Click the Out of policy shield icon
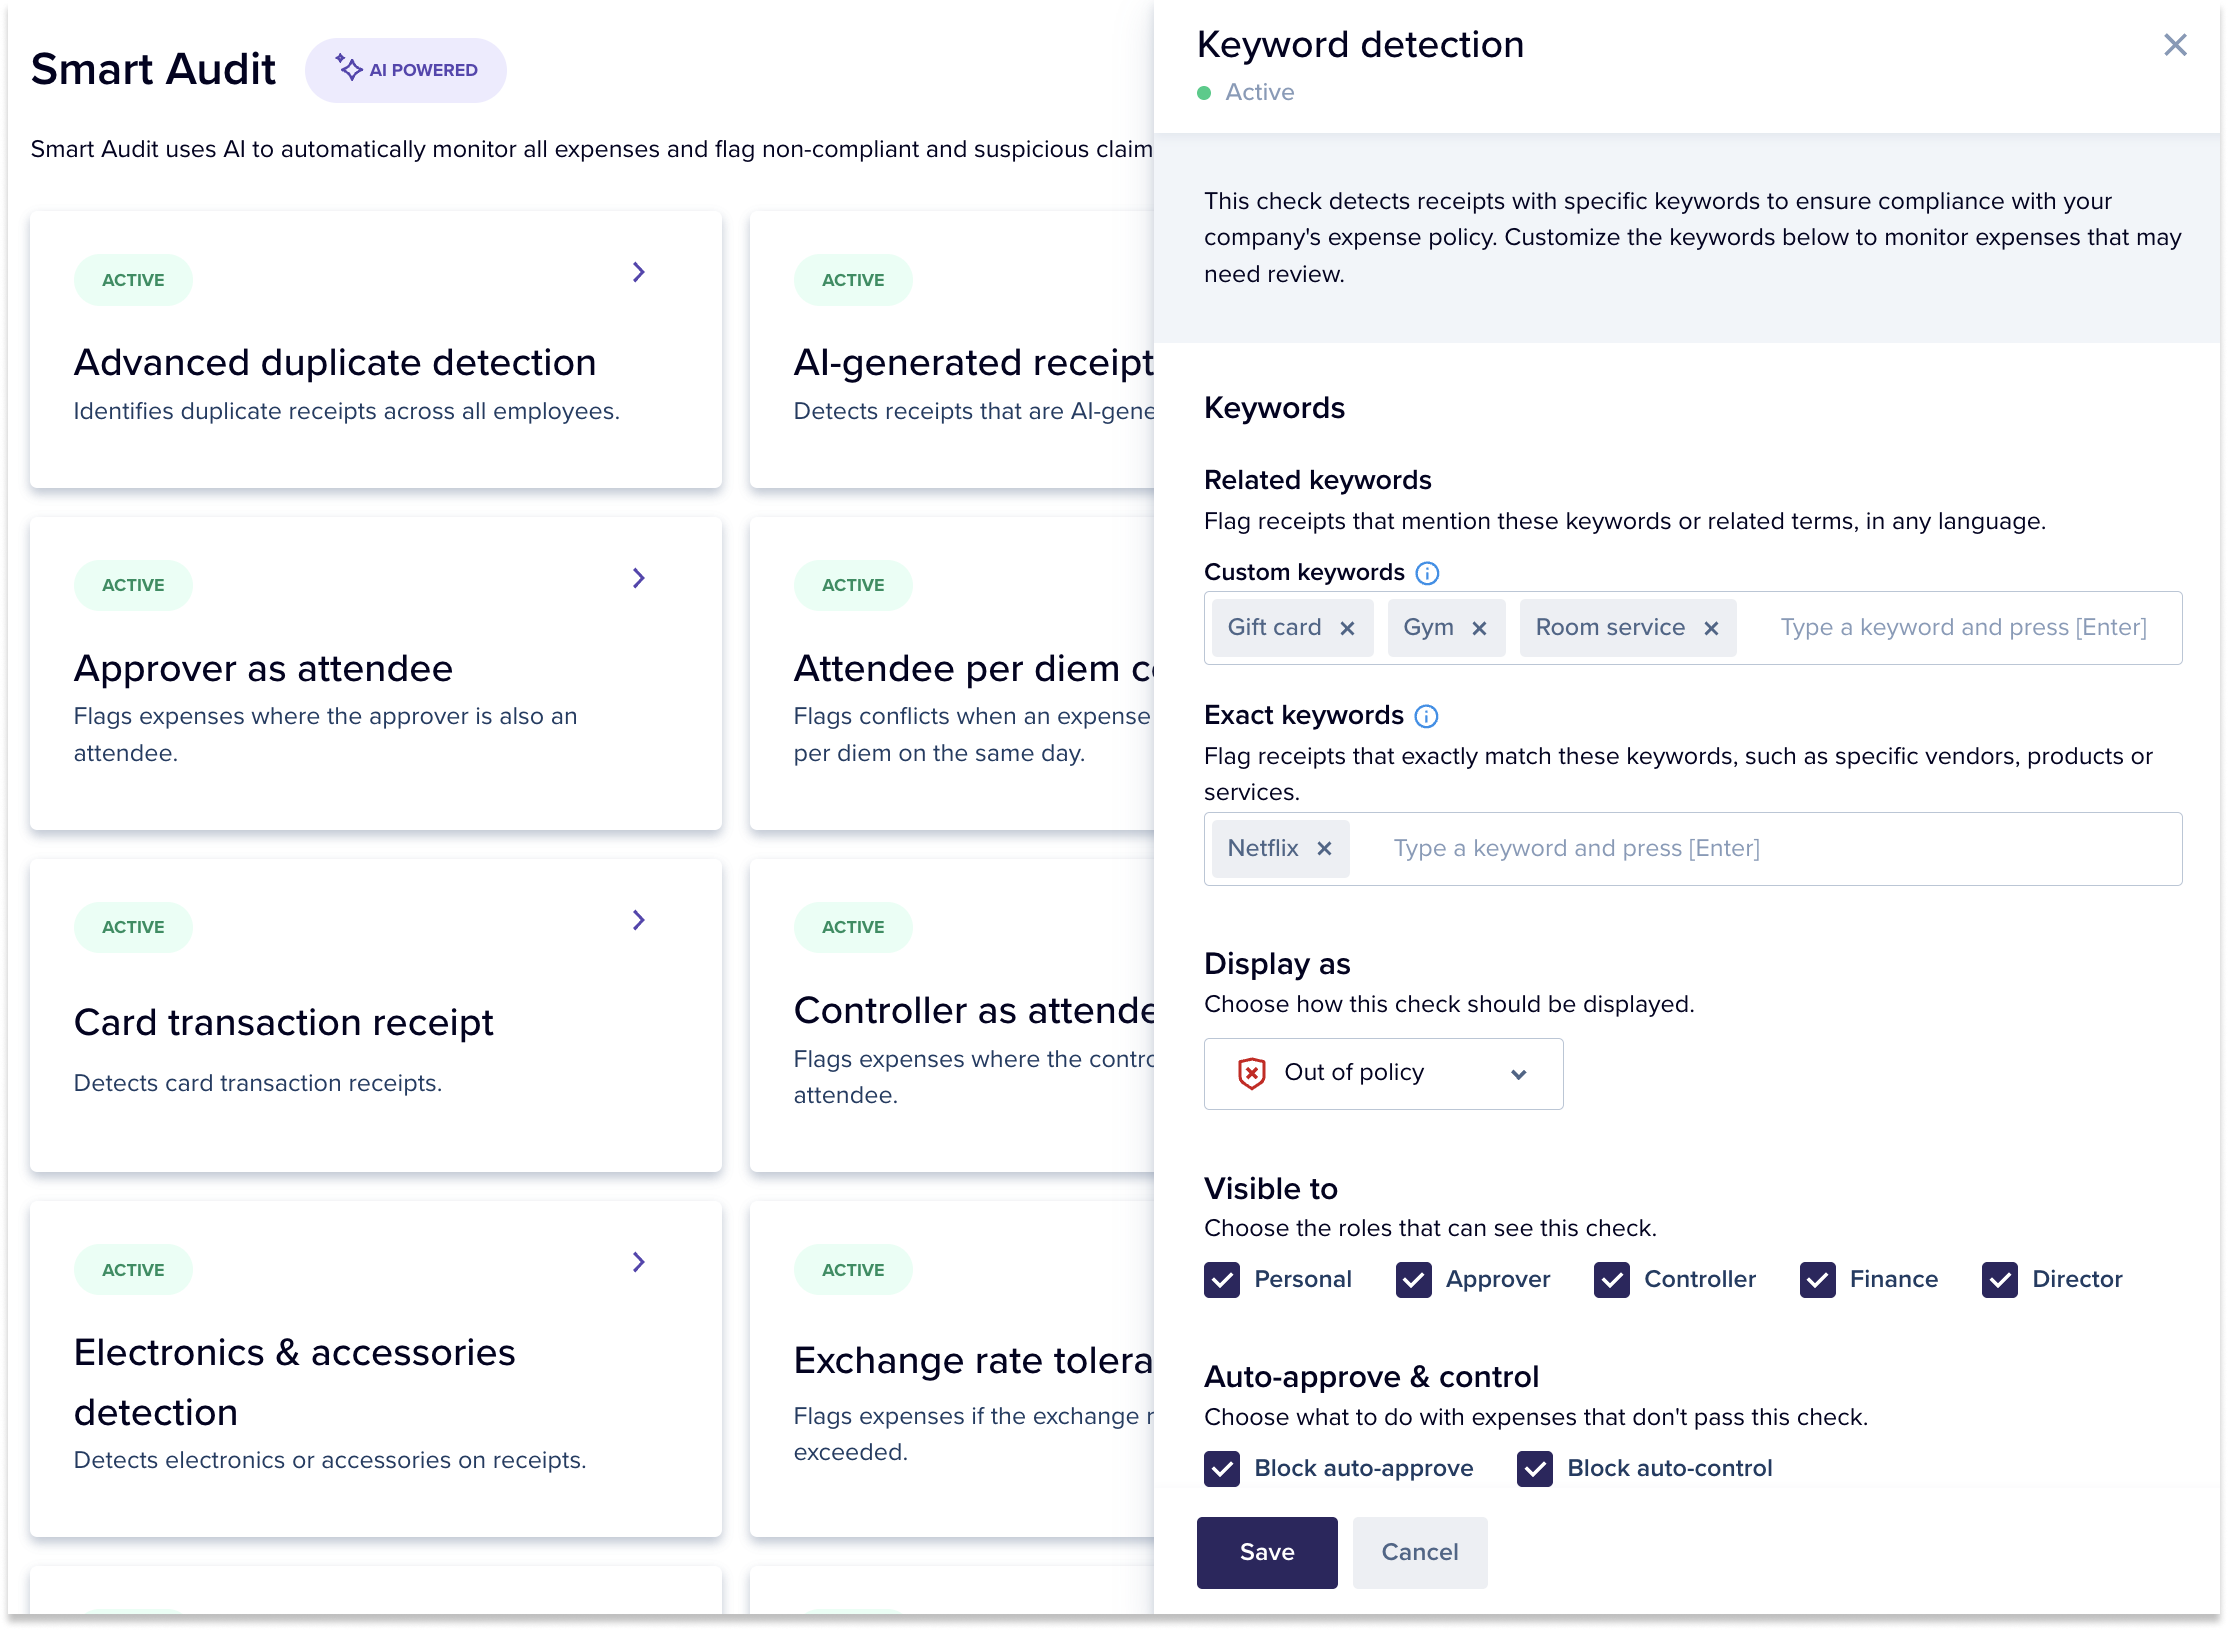The width and height of the screenshot is (2228, 1630). point(1251,1073)
